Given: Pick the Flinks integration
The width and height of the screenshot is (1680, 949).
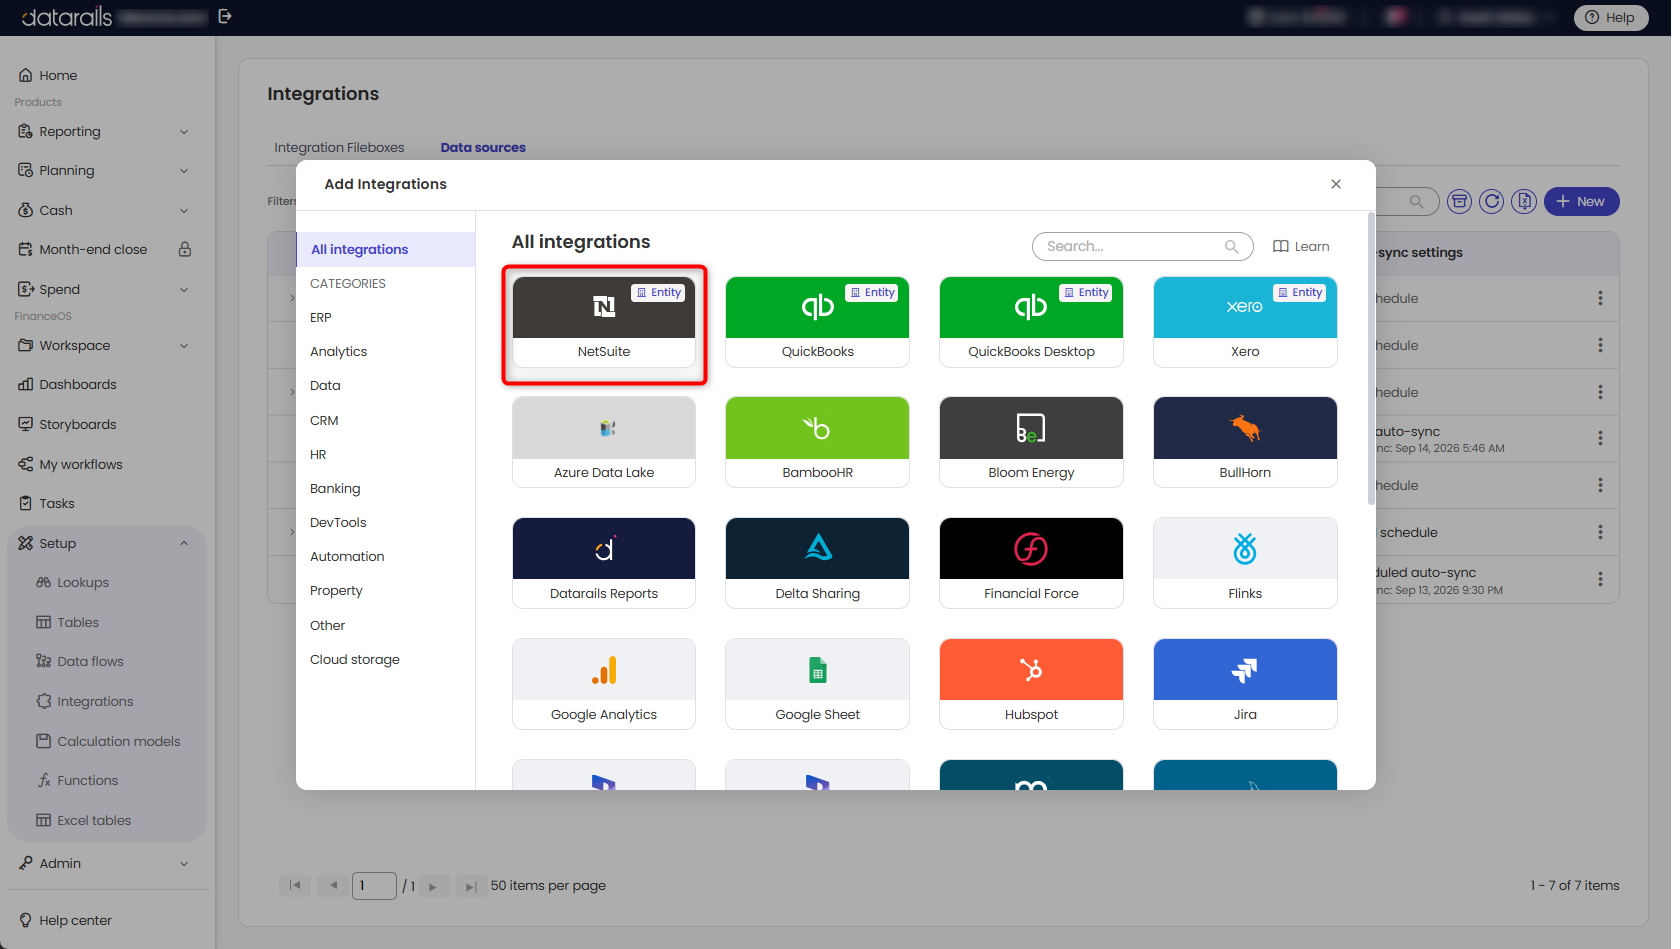Looking at the screenshot, I should point(1245,563).
